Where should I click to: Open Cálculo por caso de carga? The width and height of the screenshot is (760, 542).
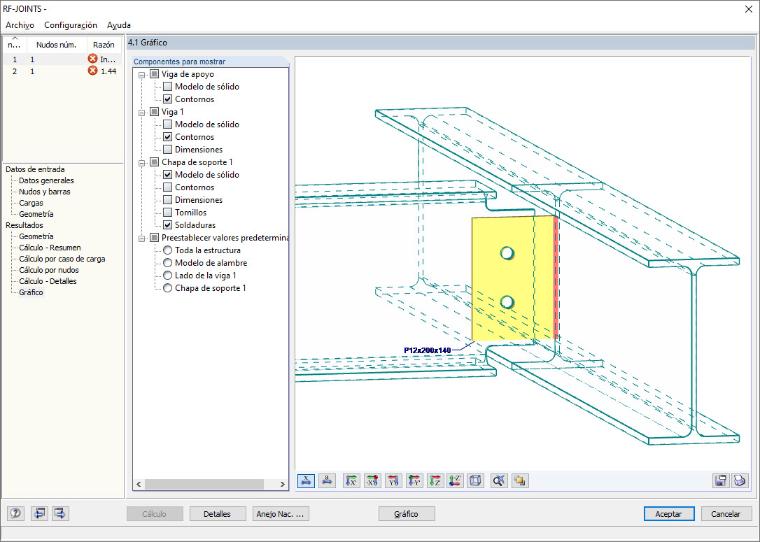[62, 258]
